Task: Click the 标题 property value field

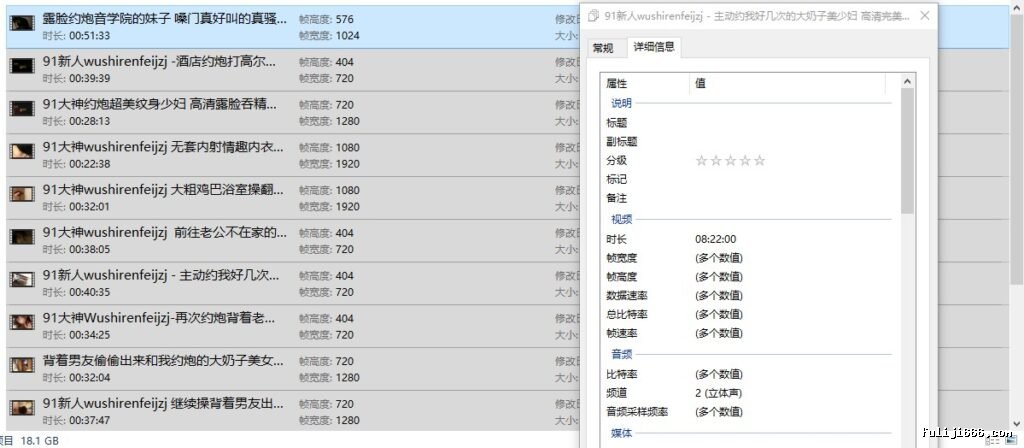Action: pos(790,122)
